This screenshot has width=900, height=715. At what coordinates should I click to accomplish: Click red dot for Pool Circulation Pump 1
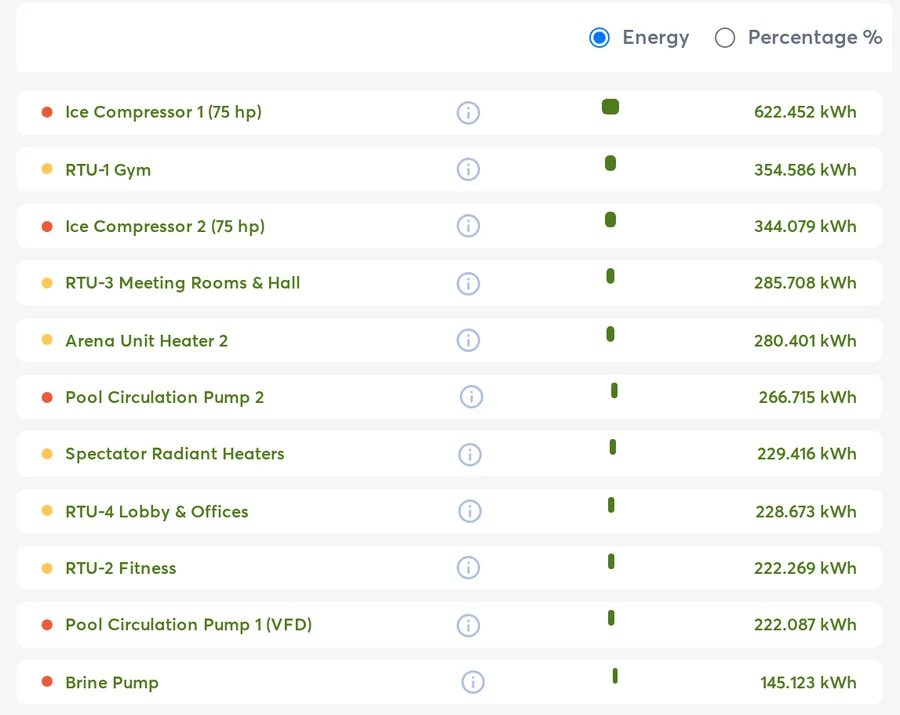pyautogui.click(x=47, y=624)
